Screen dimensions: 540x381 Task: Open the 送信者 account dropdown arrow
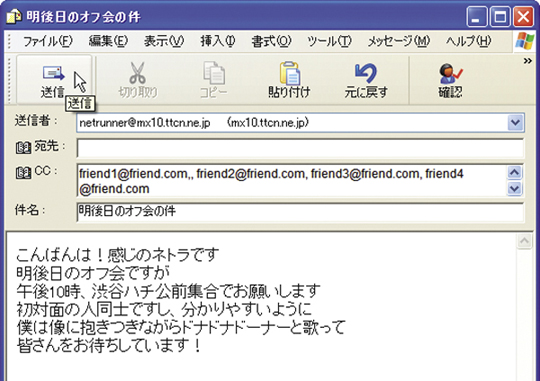pos(515,123)
